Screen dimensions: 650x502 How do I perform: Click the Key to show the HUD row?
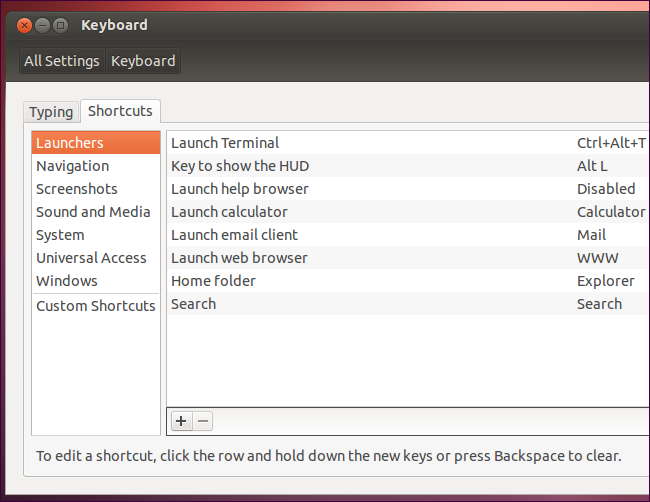[408, 166]
